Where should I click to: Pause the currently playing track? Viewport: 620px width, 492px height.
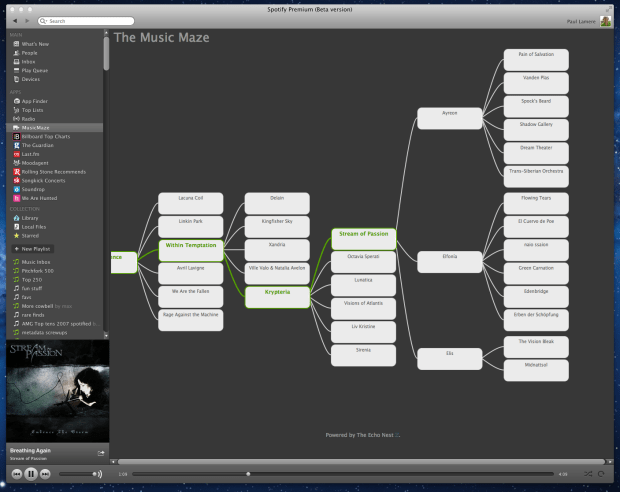tap(31, 473)
